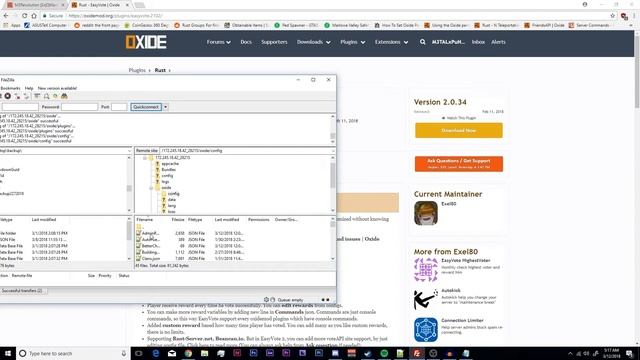Image resolution: width=640 pixels, height=360 pixels.
Task: Click Ask Questions / Get Support button
Action: click(x=459, y=164)
